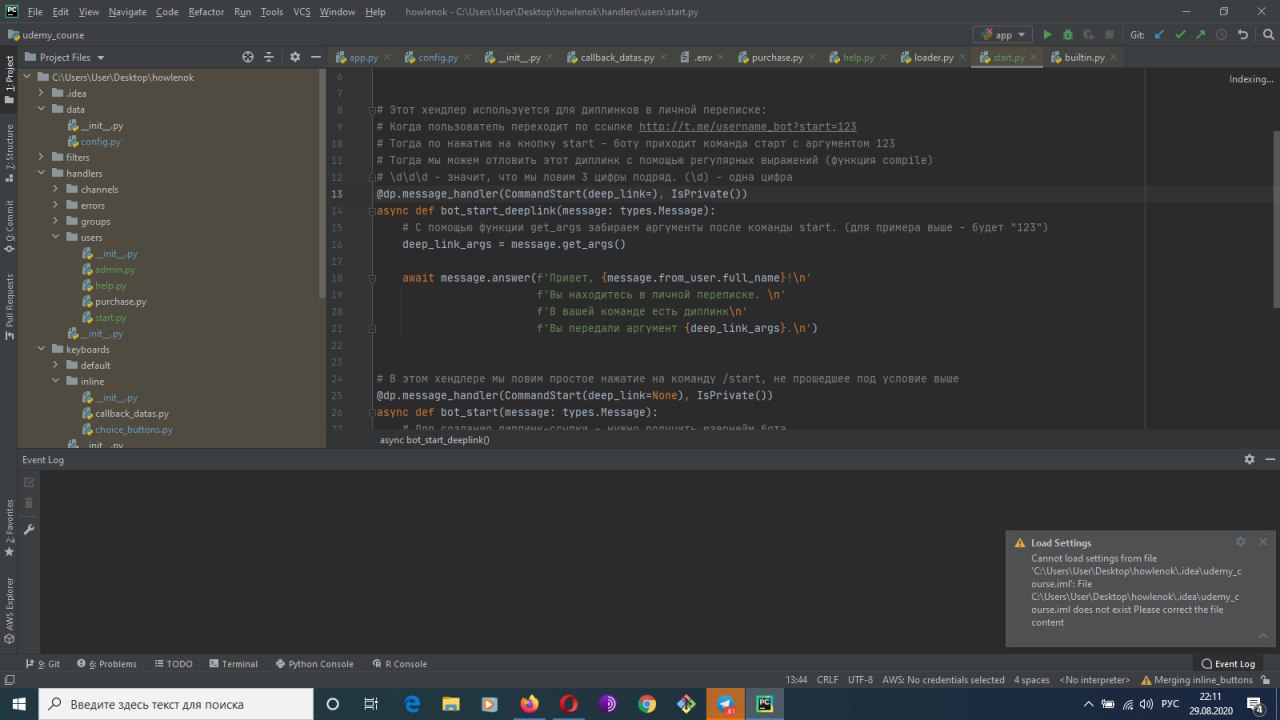Open the Refactor menu
The width and height of the screenshot is (1280, 720).
click(206, 12)
